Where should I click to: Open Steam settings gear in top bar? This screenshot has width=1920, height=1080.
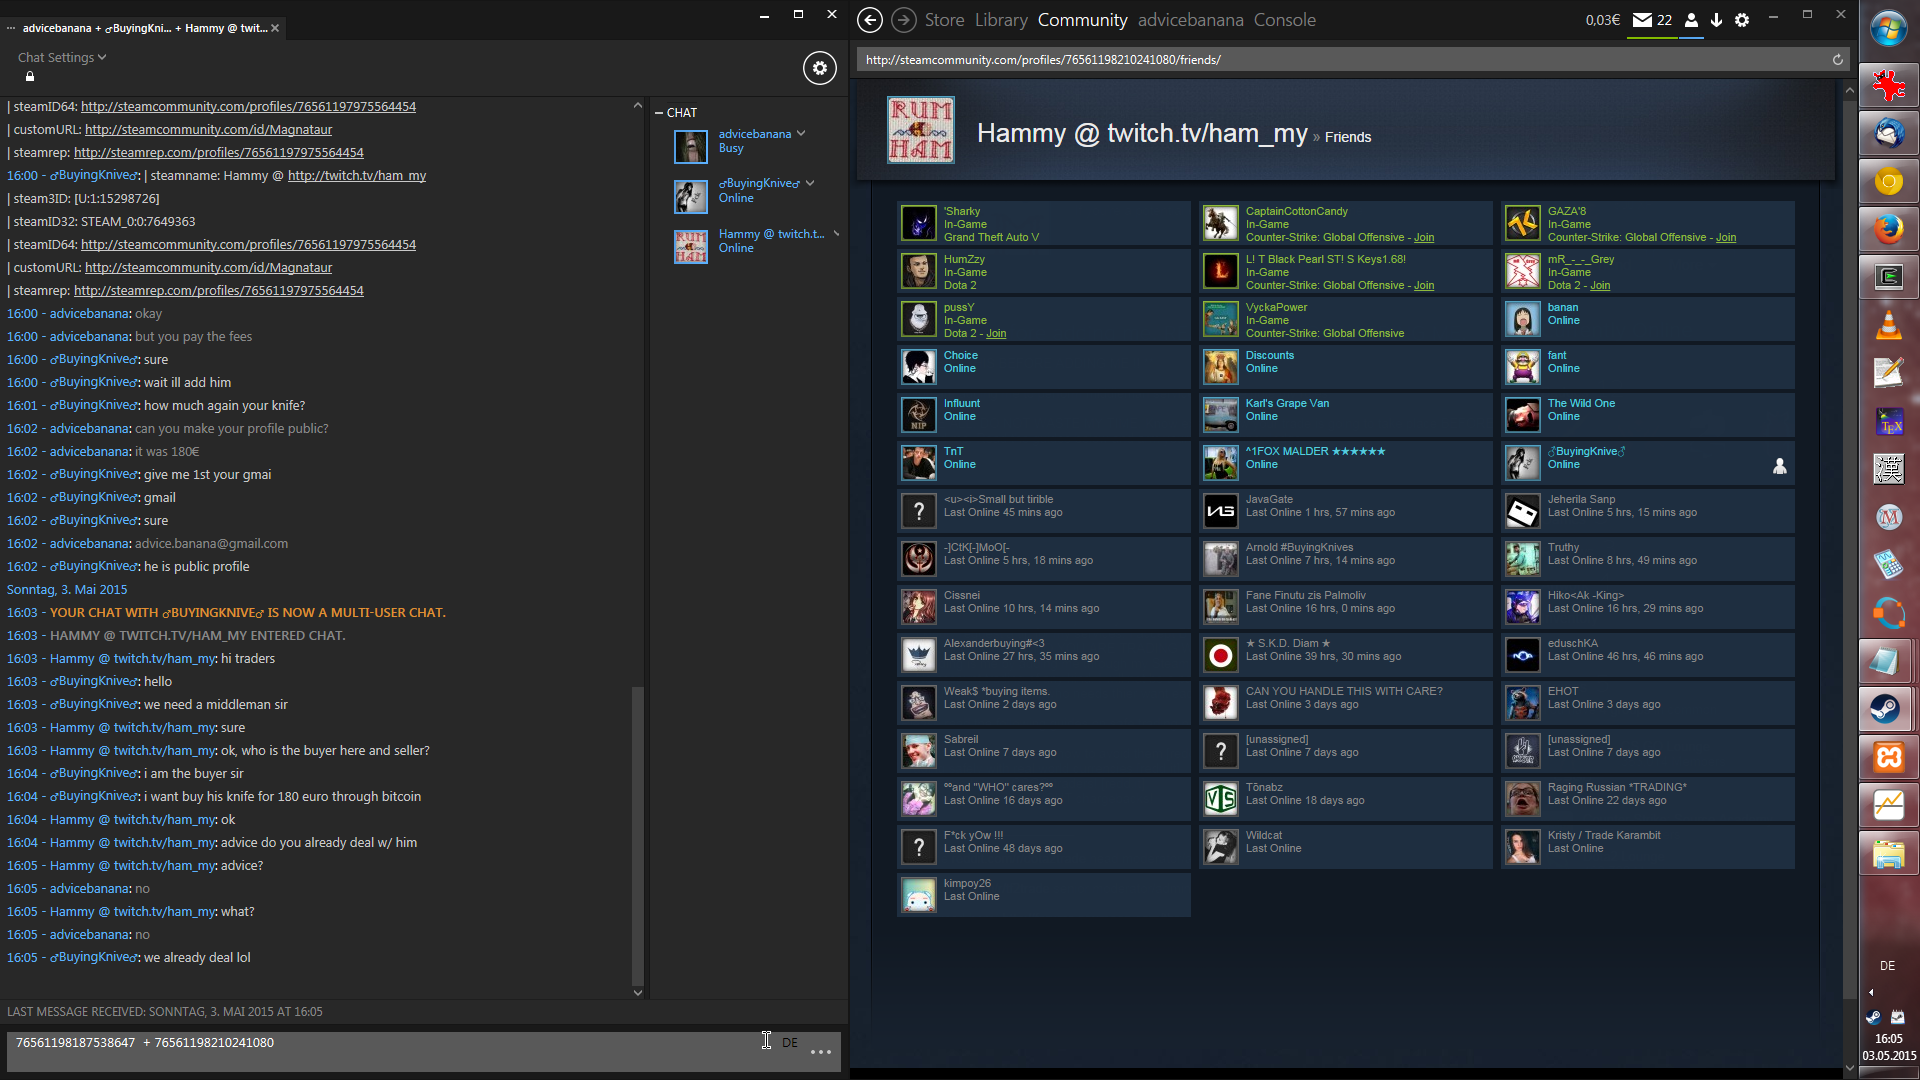point(1742,20)
